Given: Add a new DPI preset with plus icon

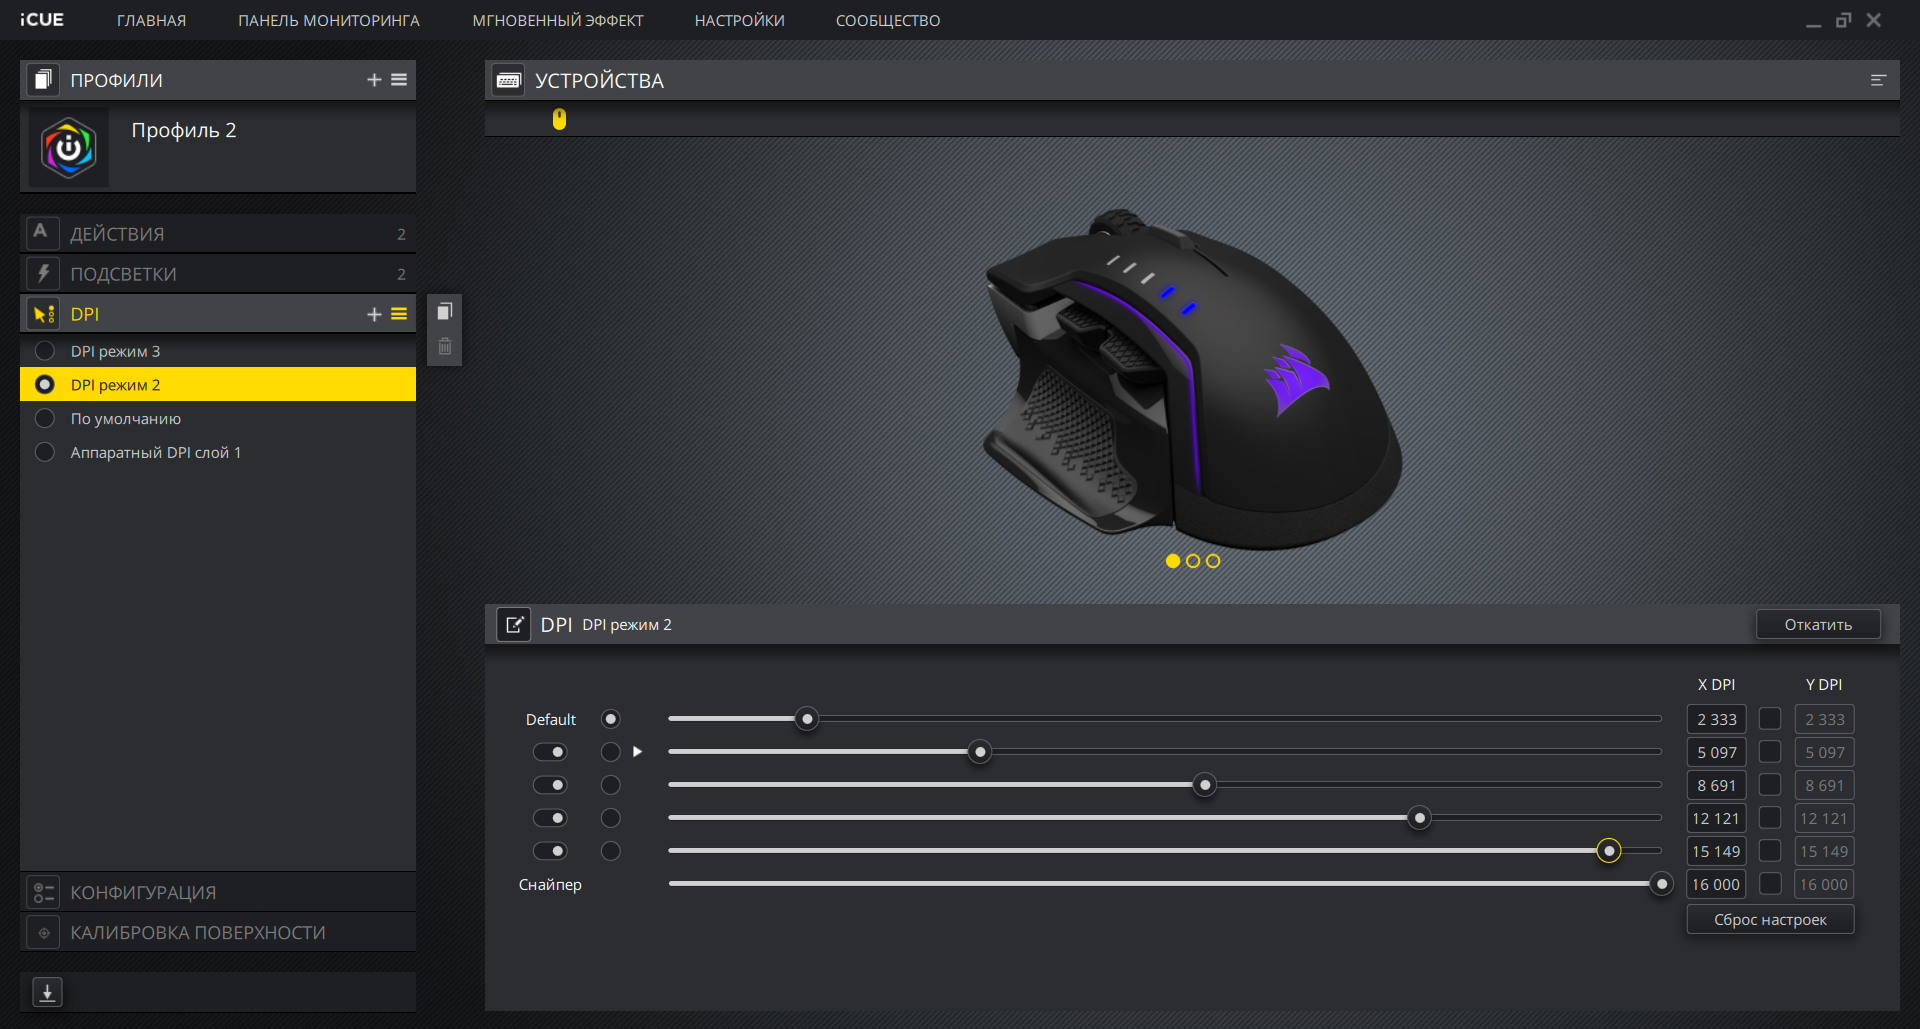Looking at the screenshot, I should [x=374, y=314].
